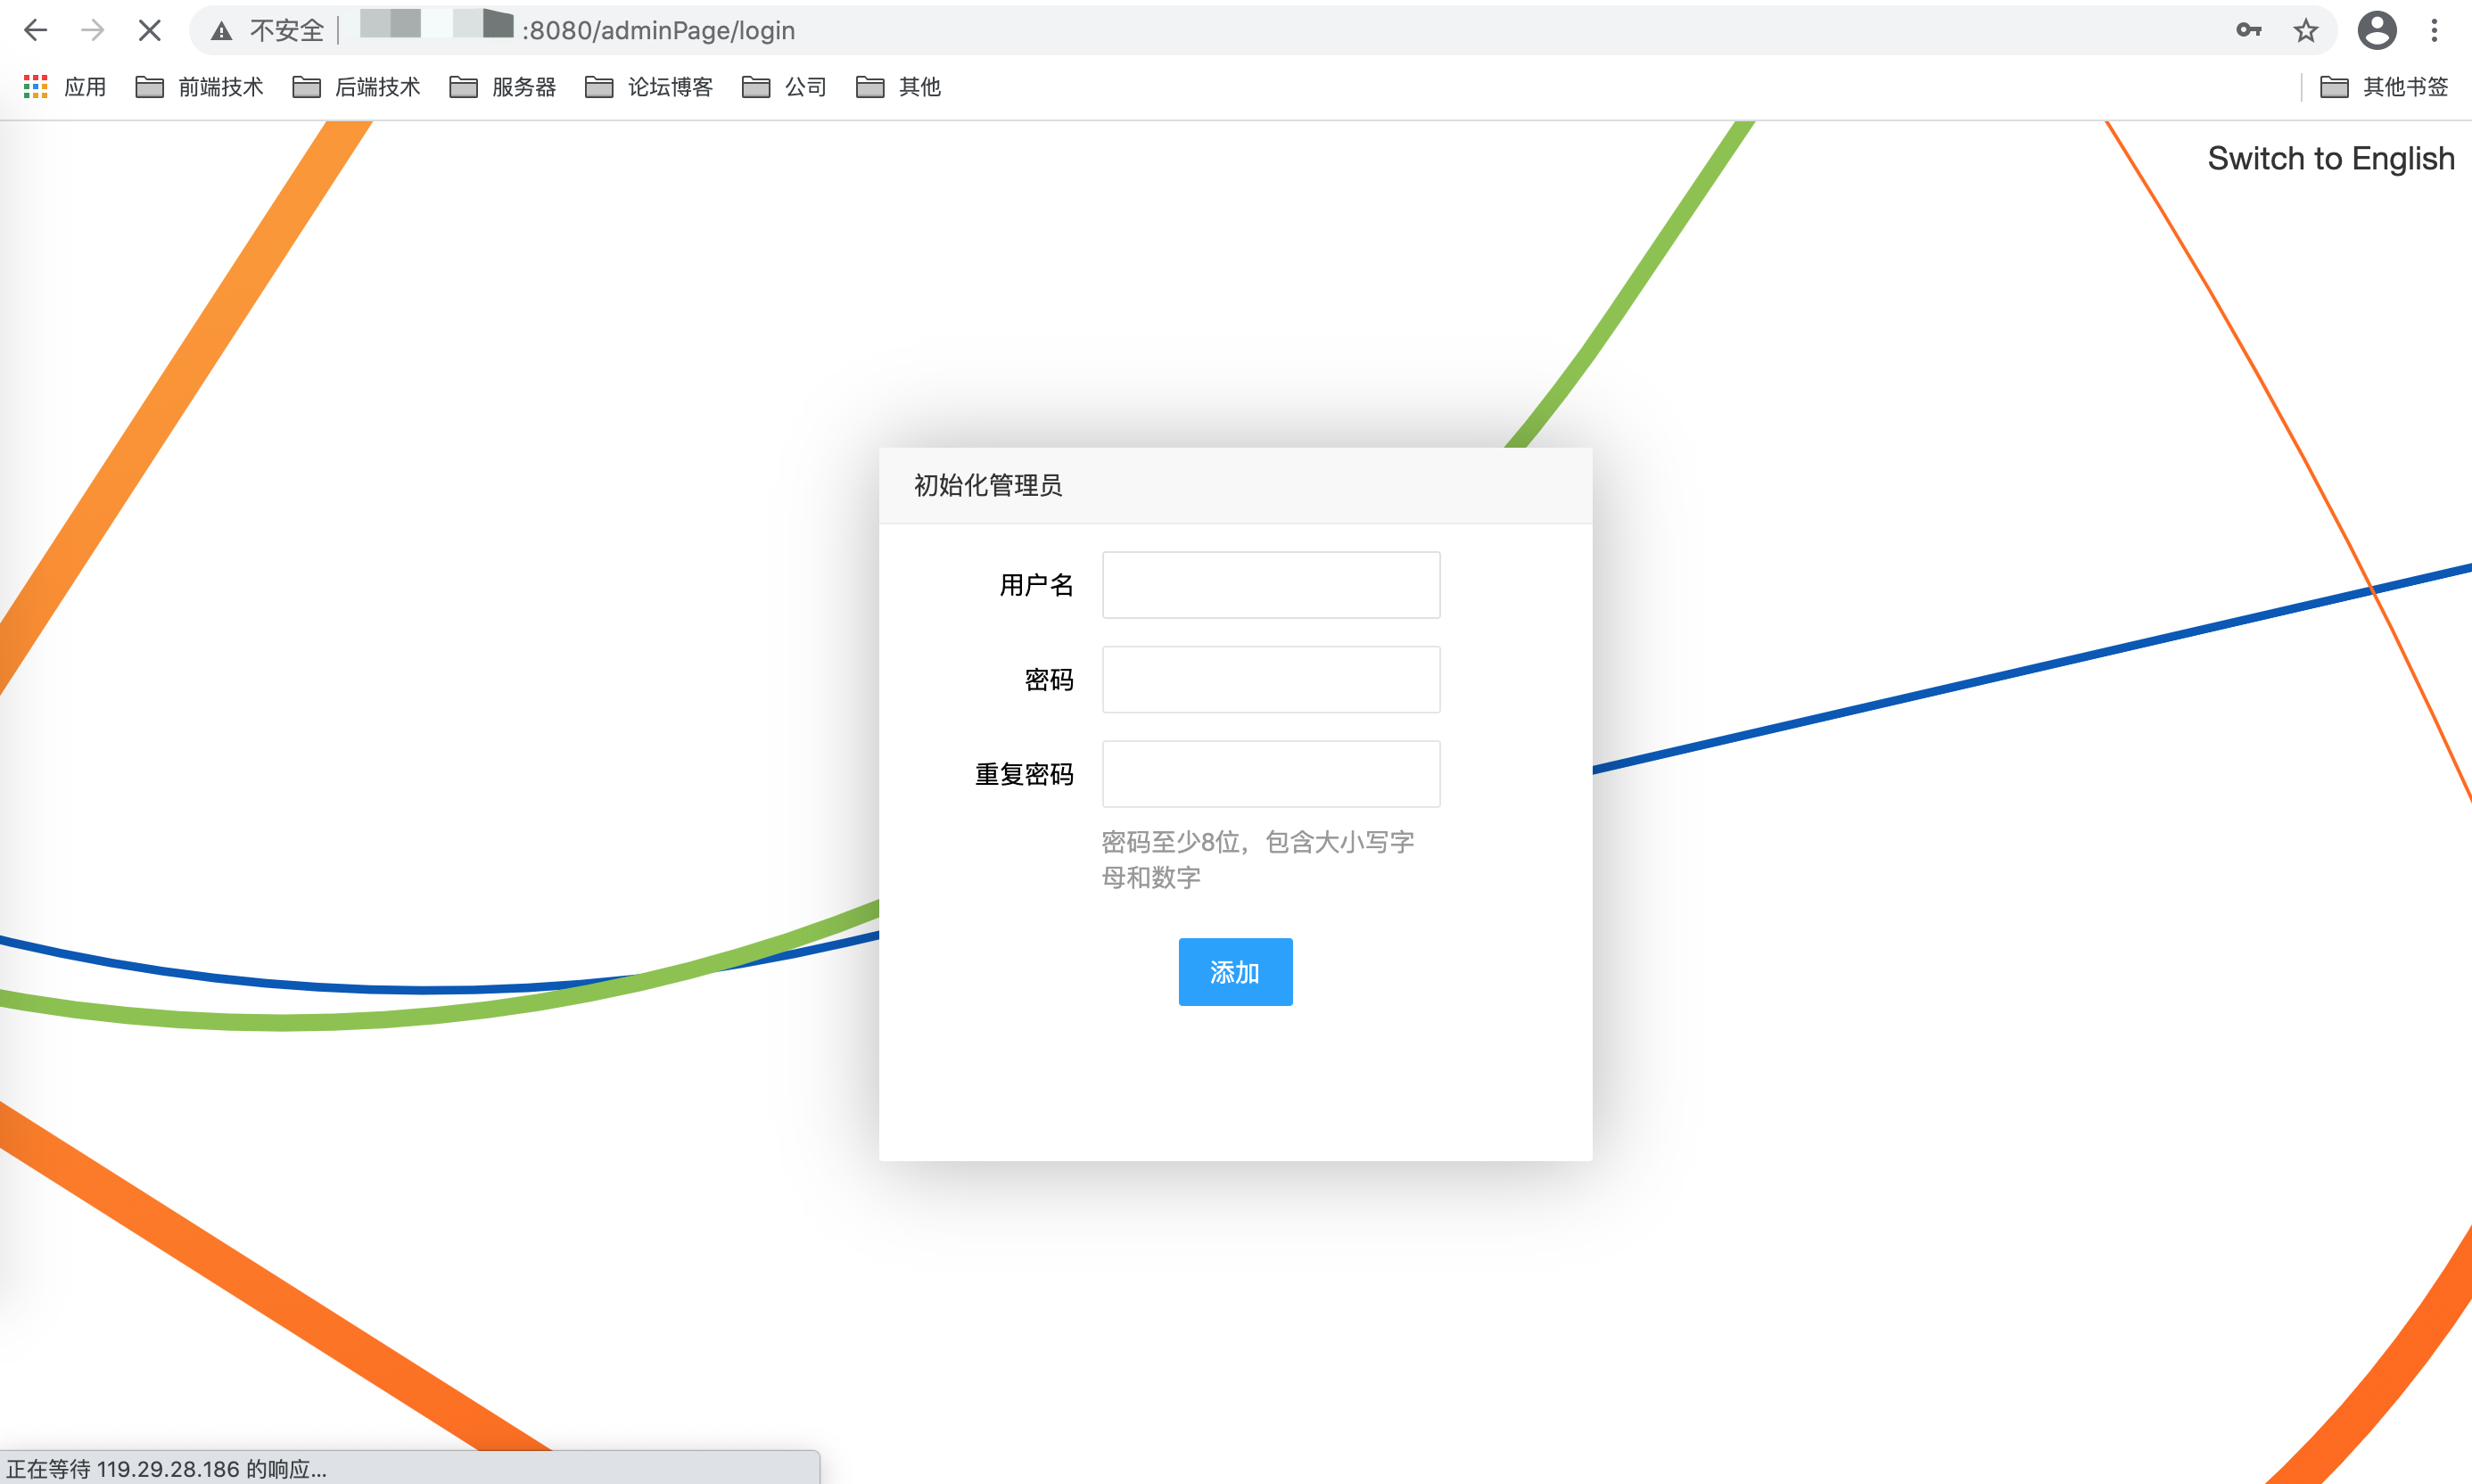Click the 后端技术 bookmarks folder
The image size is (2472, 1484).
(x=353, y=83)
